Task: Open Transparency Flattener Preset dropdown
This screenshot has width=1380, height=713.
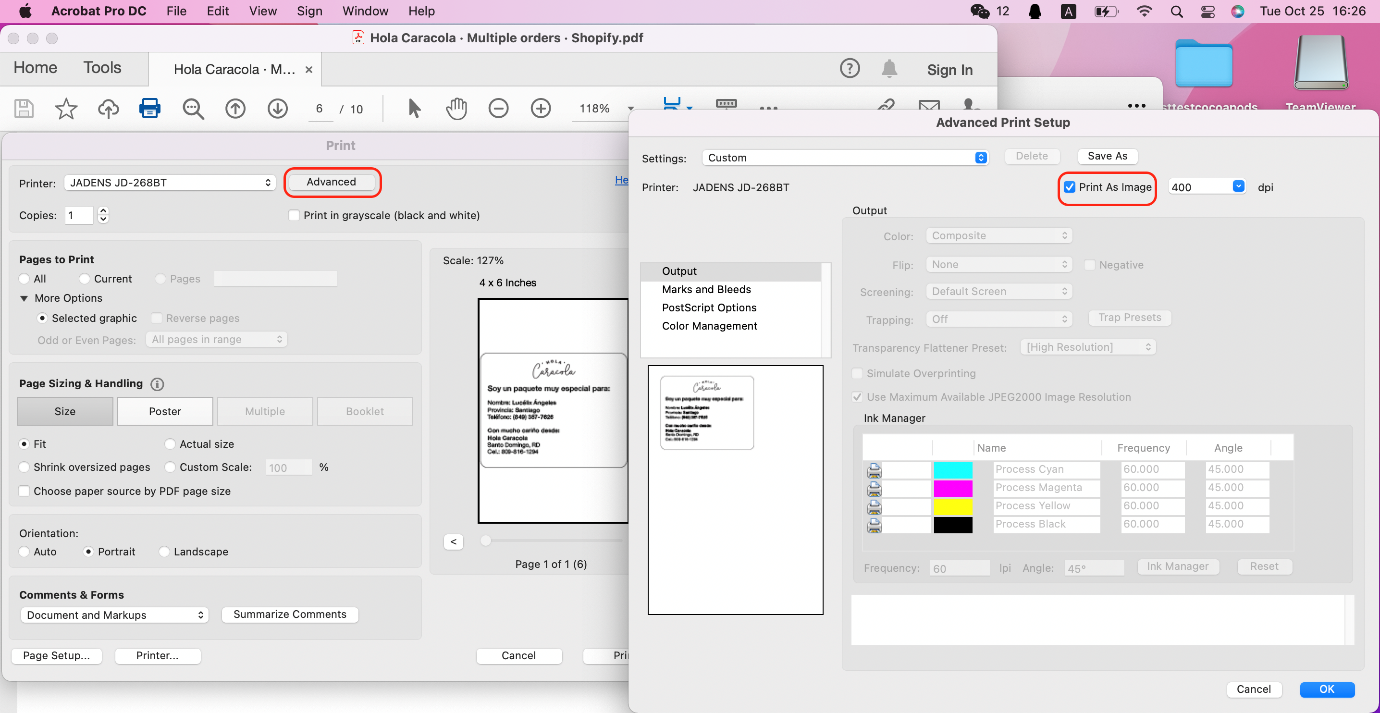Action: pyautogui.click(x=1088, y=347)
